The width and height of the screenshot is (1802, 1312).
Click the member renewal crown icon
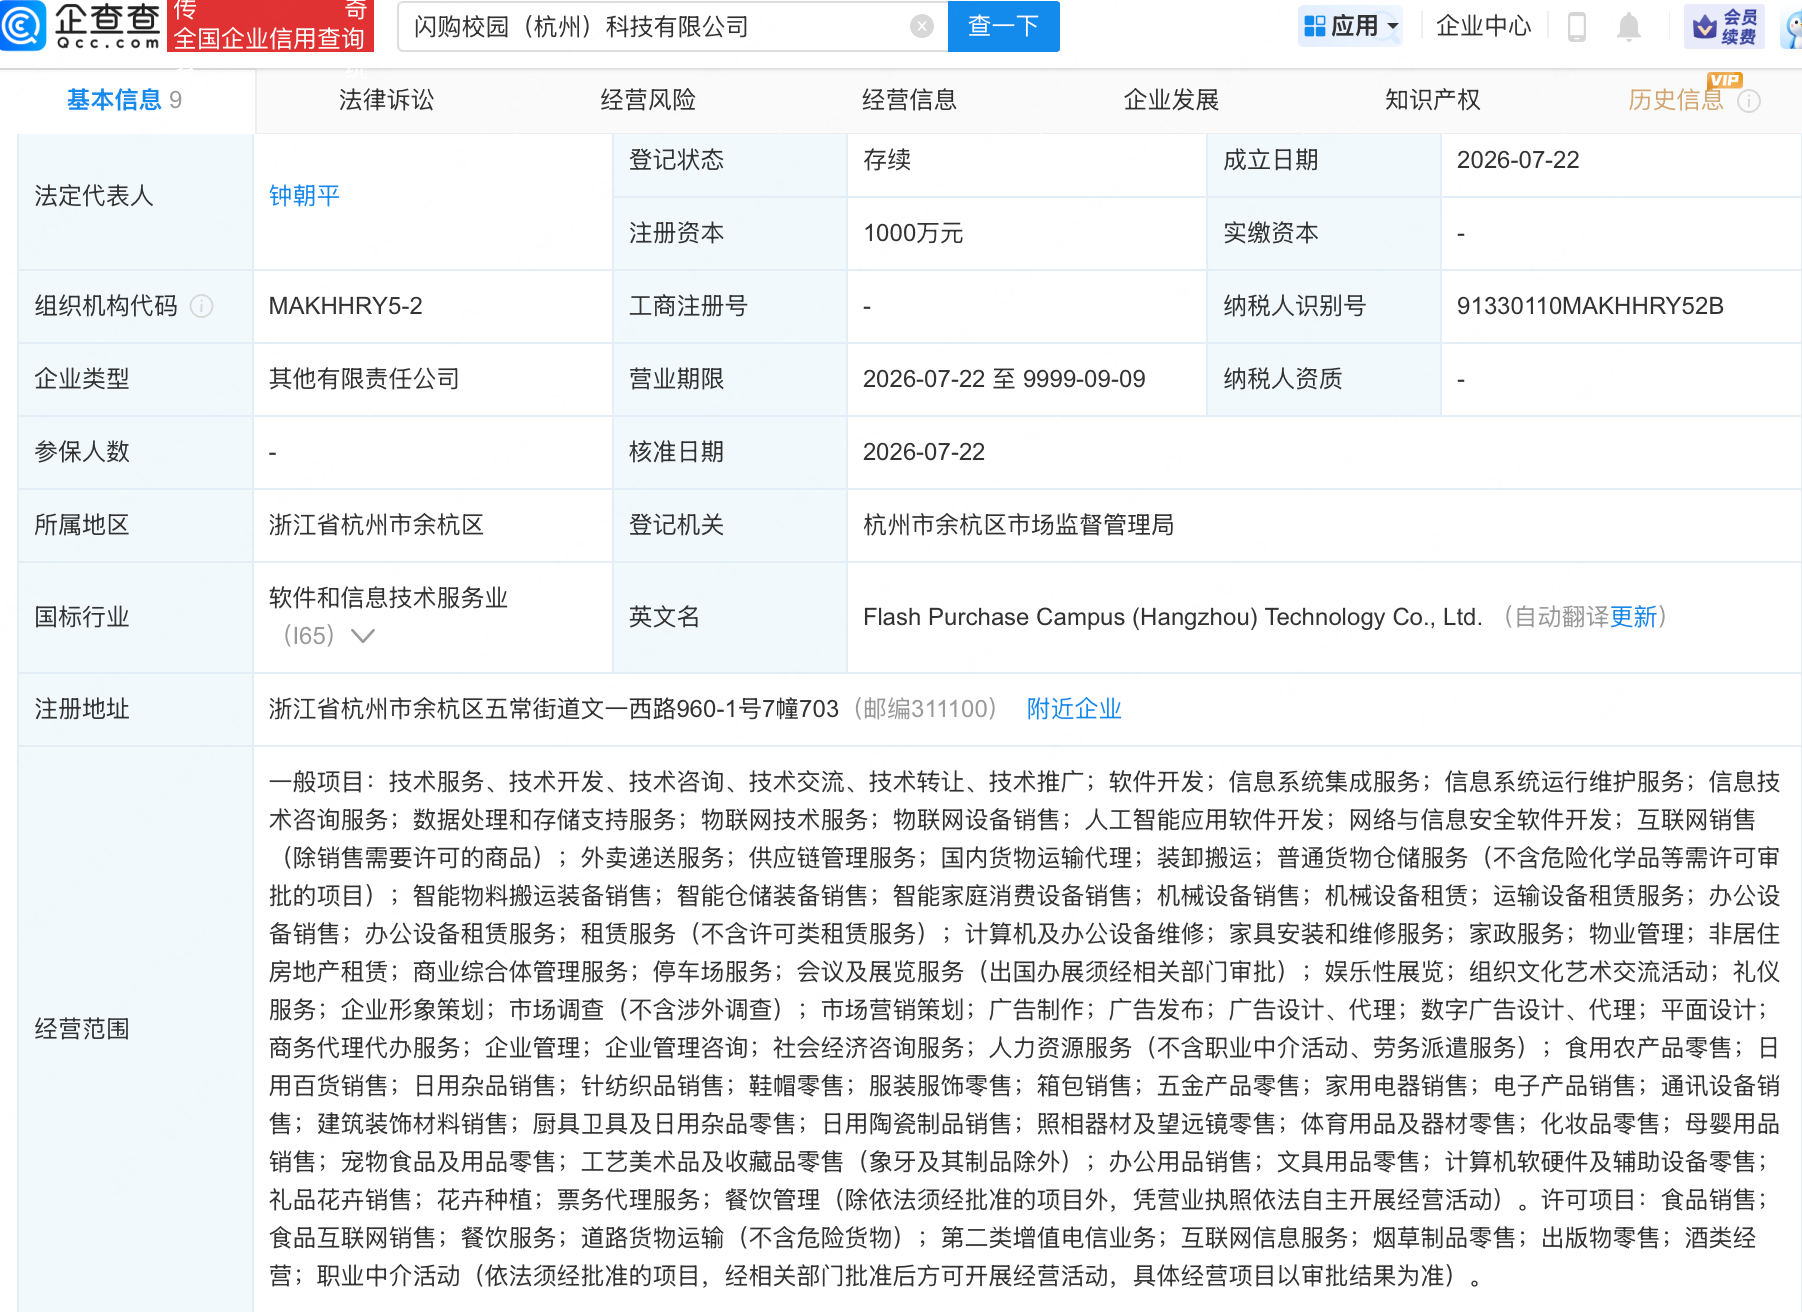[x=1704, y=27]
